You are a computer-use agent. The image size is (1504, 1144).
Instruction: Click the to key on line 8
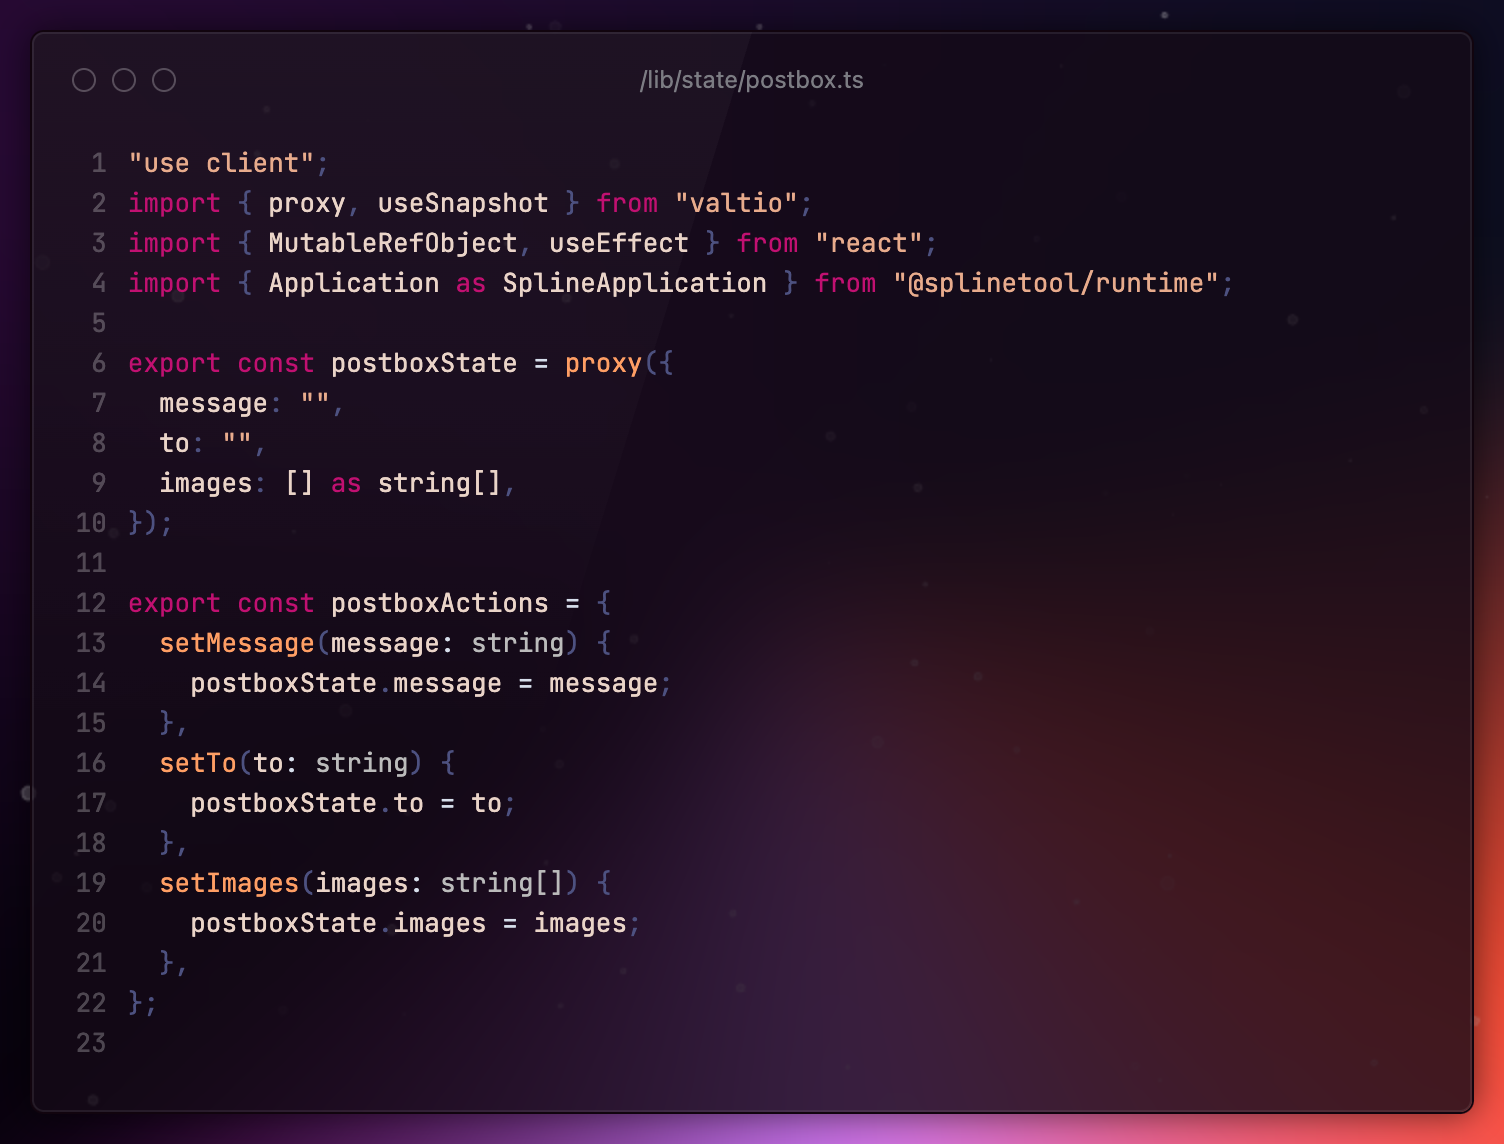pyautogui.click(x=175, y=443)
